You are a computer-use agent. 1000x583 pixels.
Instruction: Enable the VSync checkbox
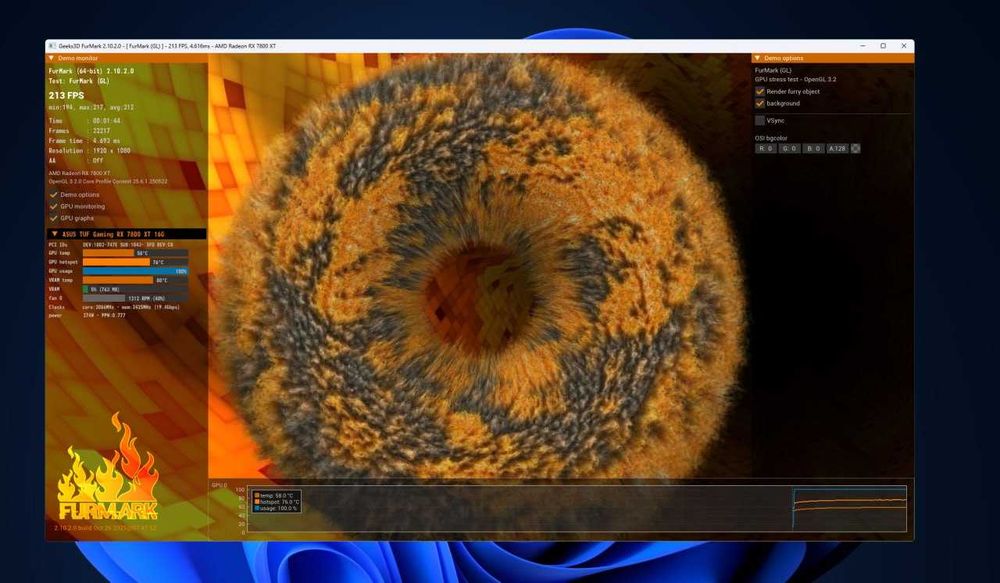[760, 121]
